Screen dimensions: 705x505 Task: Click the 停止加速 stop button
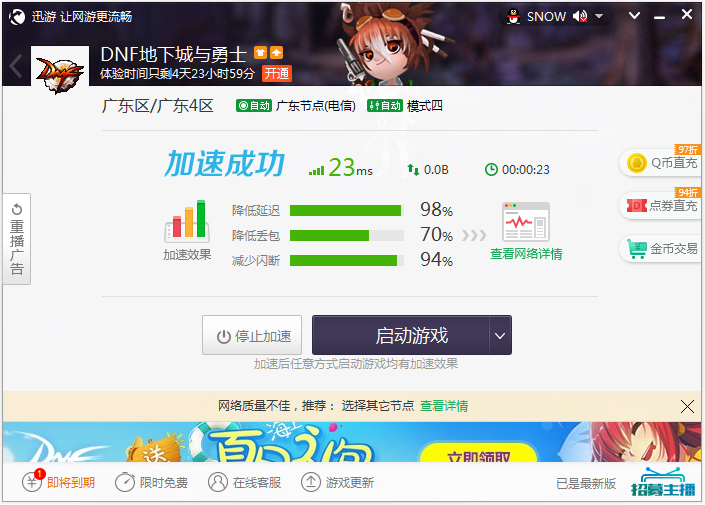[252, 335]
